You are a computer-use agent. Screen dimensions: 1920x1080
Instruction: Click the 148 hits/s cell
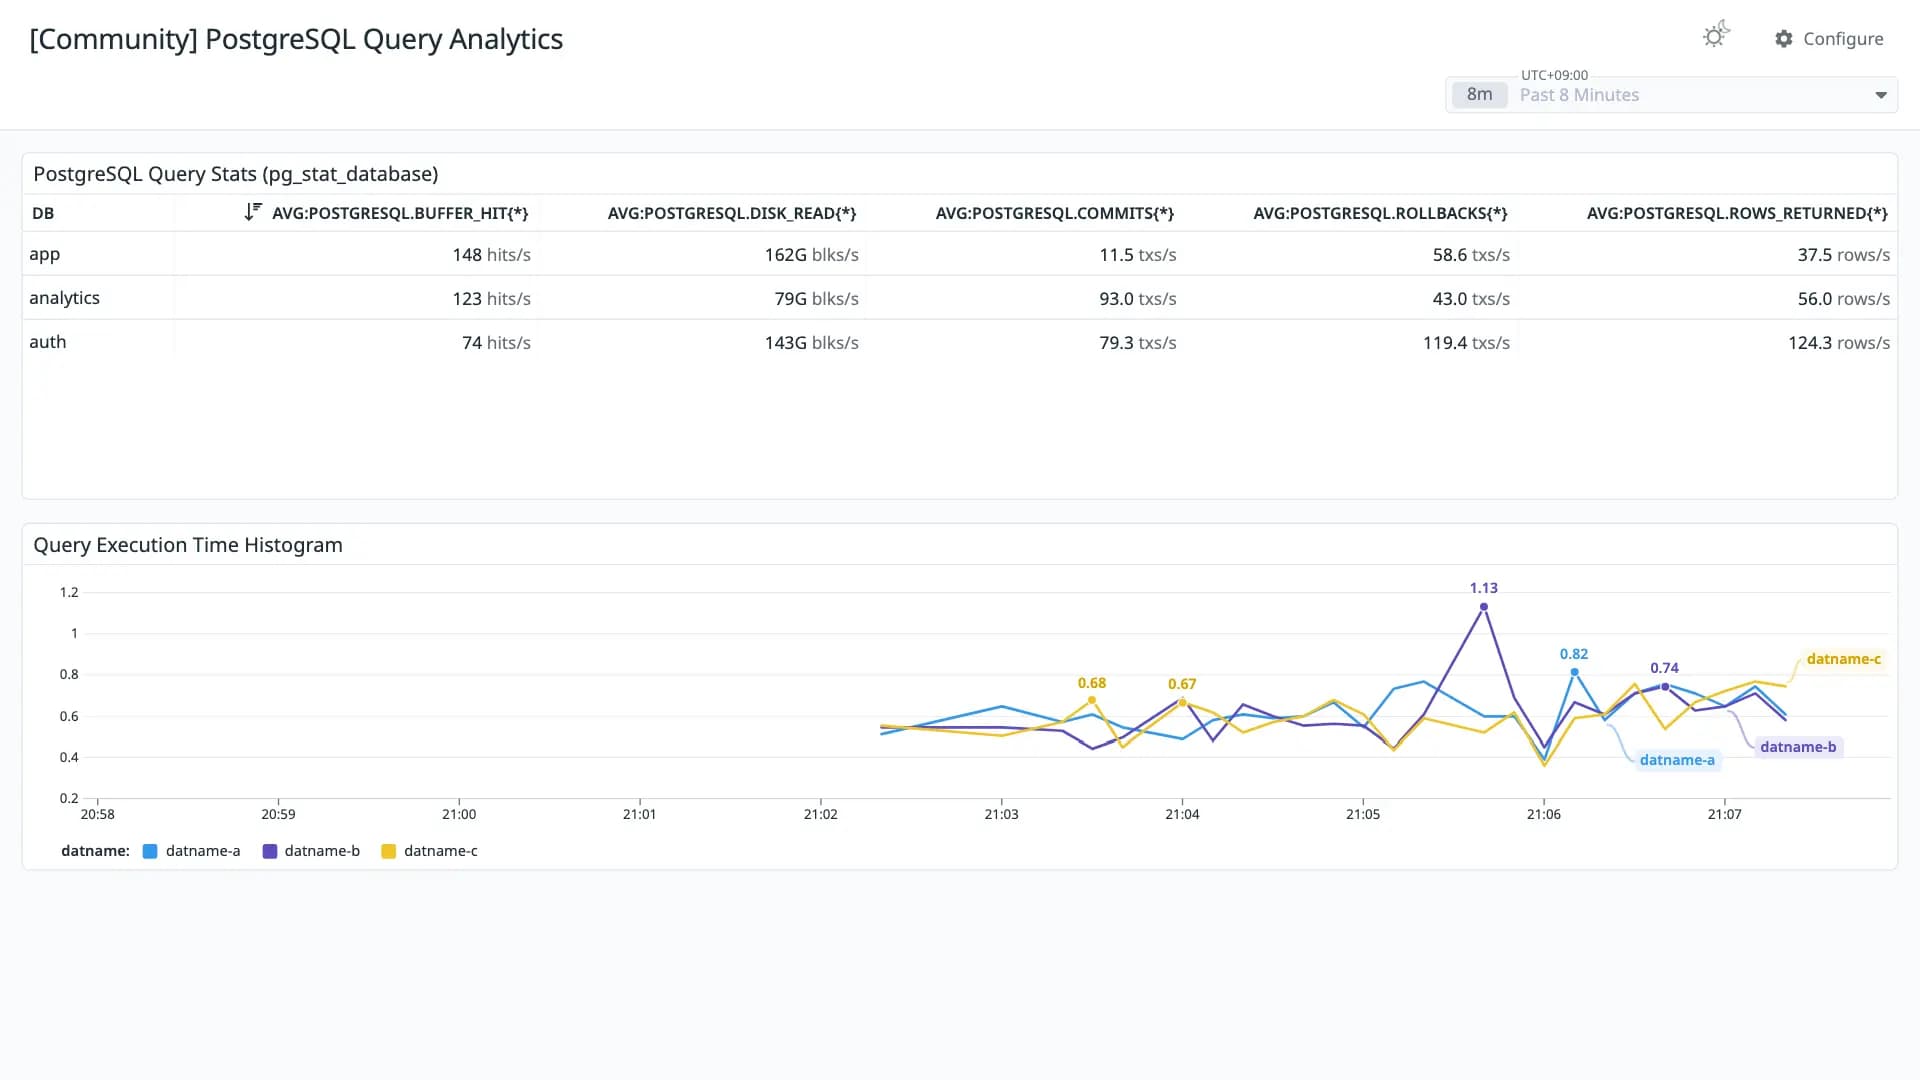tap(491, 255)
